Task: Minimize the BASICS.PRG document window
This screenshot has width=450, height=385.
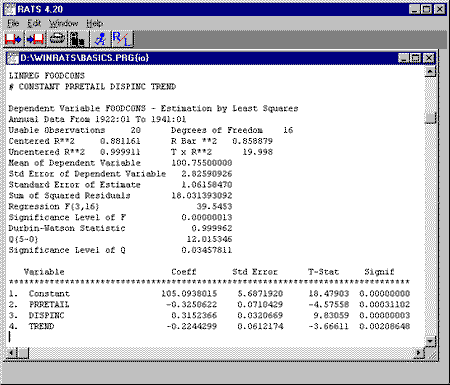Action: 404,58
